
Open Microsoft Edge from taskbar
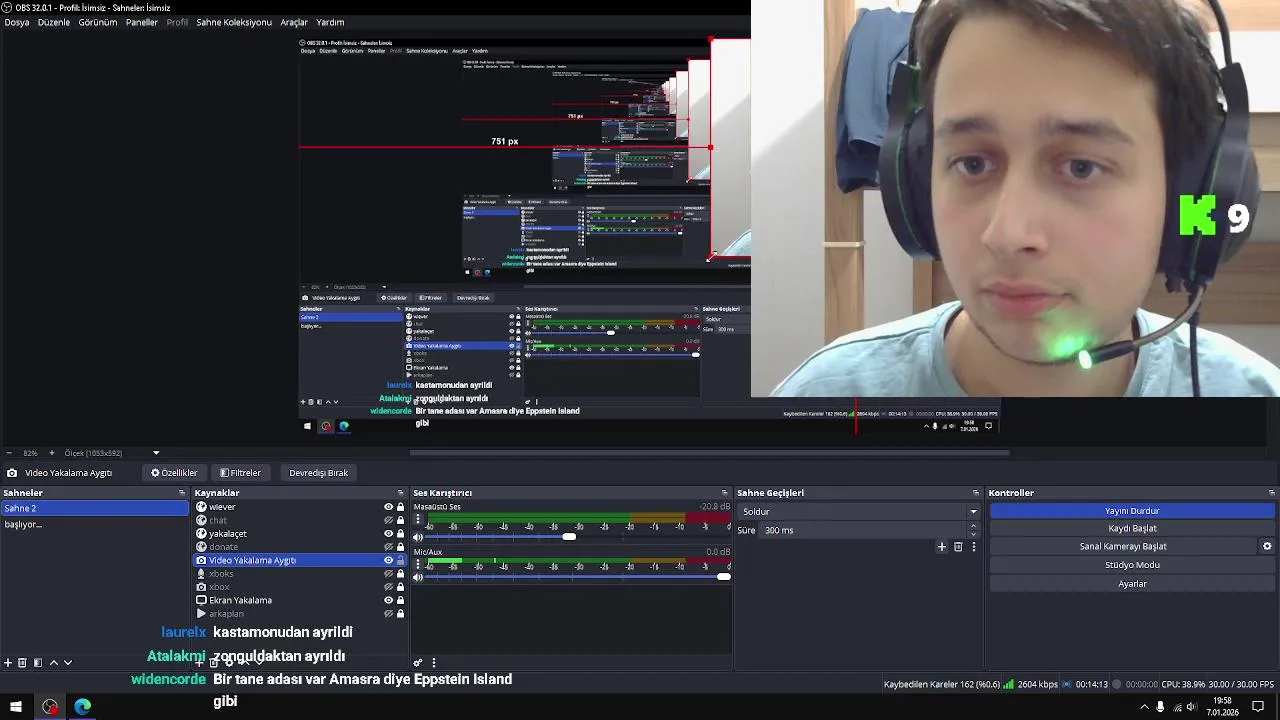point(83,707)
